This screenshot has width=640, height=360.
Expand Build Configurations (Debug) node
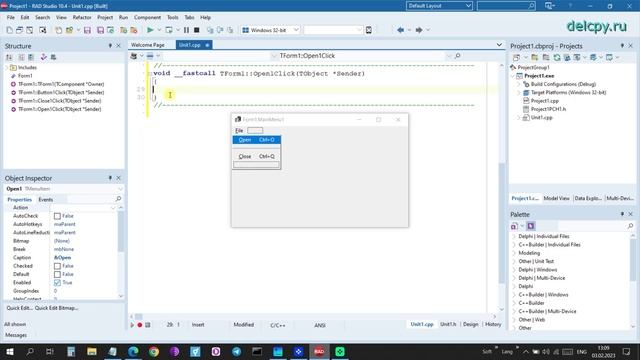point(519,84)
